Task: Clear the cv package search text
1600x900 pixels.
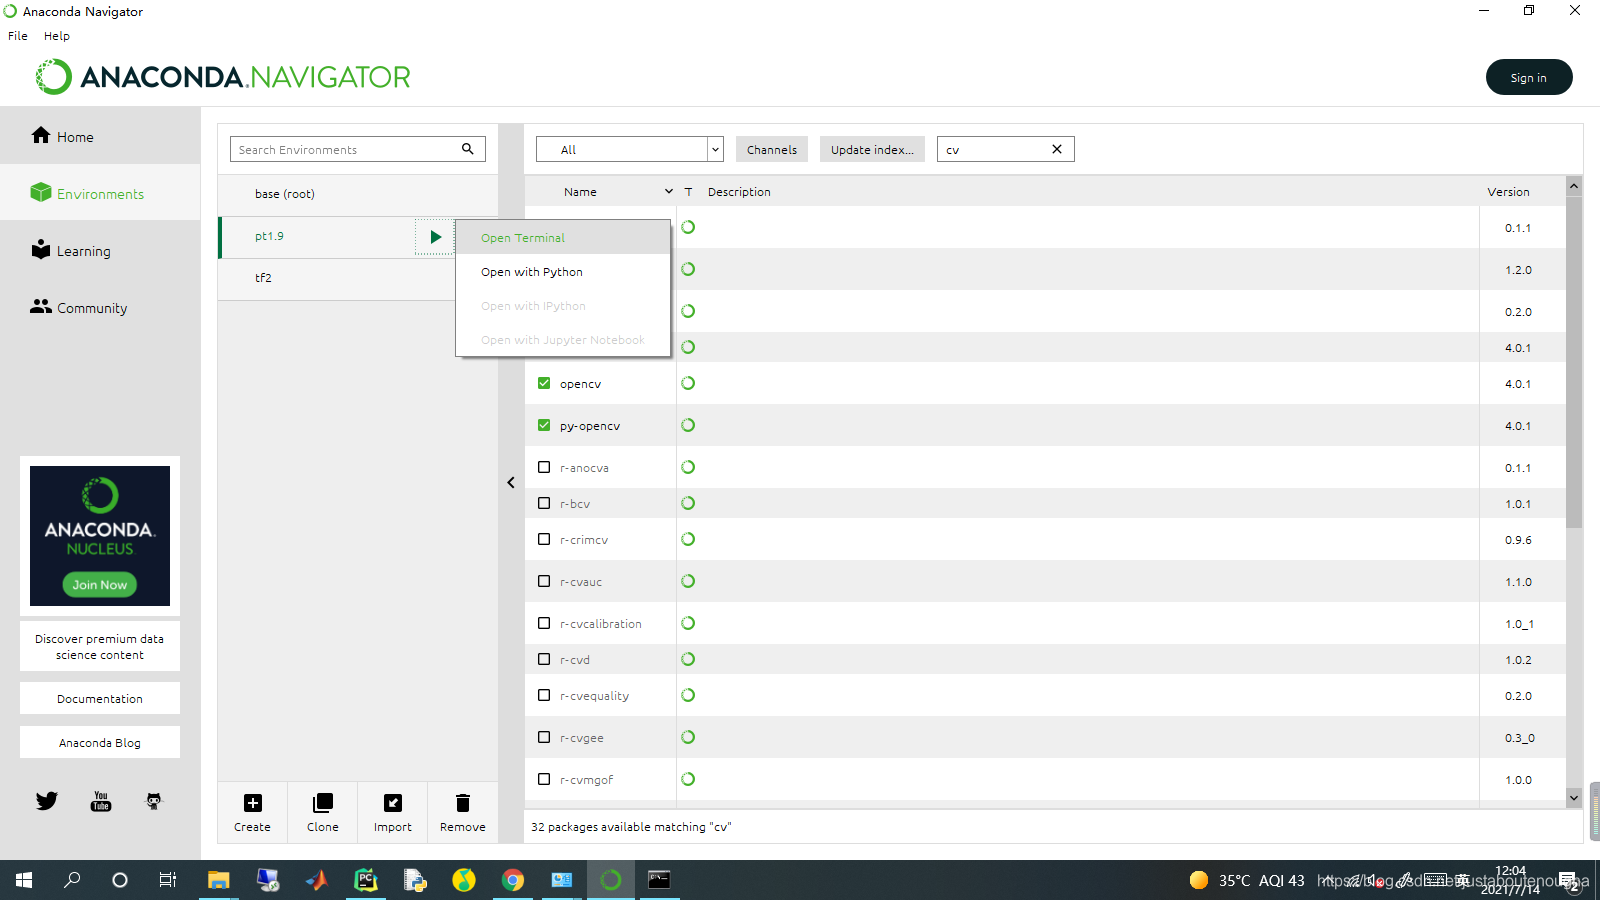Action: tap(1057, 149)
